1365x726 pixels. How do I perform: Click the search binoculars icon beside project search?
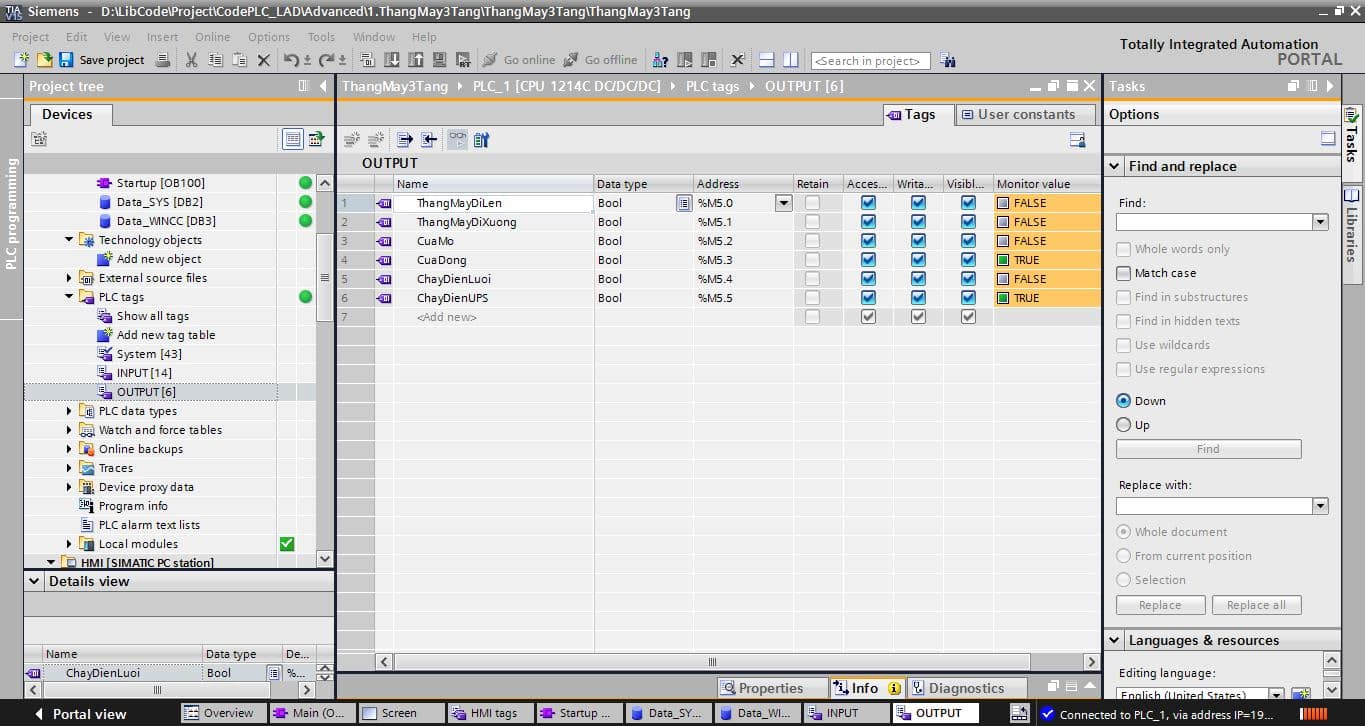[x=946, y=61]
